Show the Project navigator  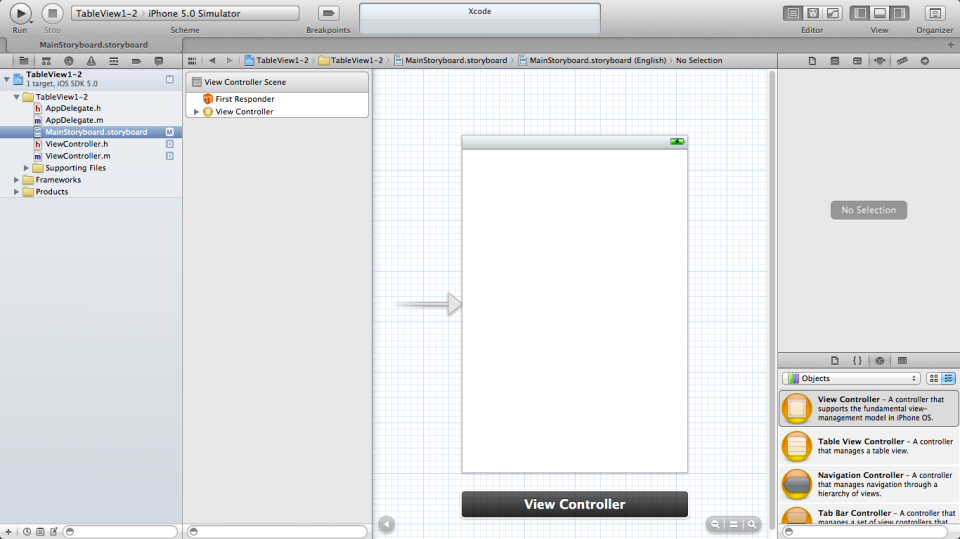tap(23, 61)
